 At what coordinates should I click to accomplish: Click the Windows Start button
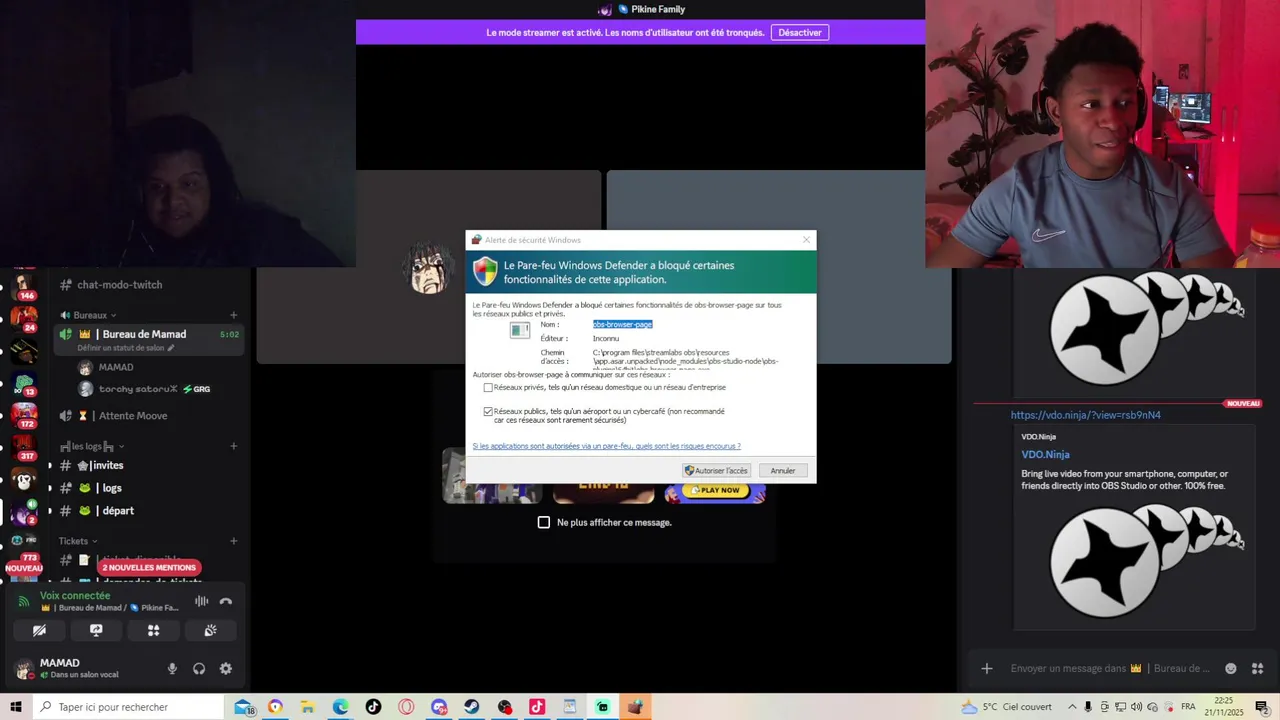(16, 707)
